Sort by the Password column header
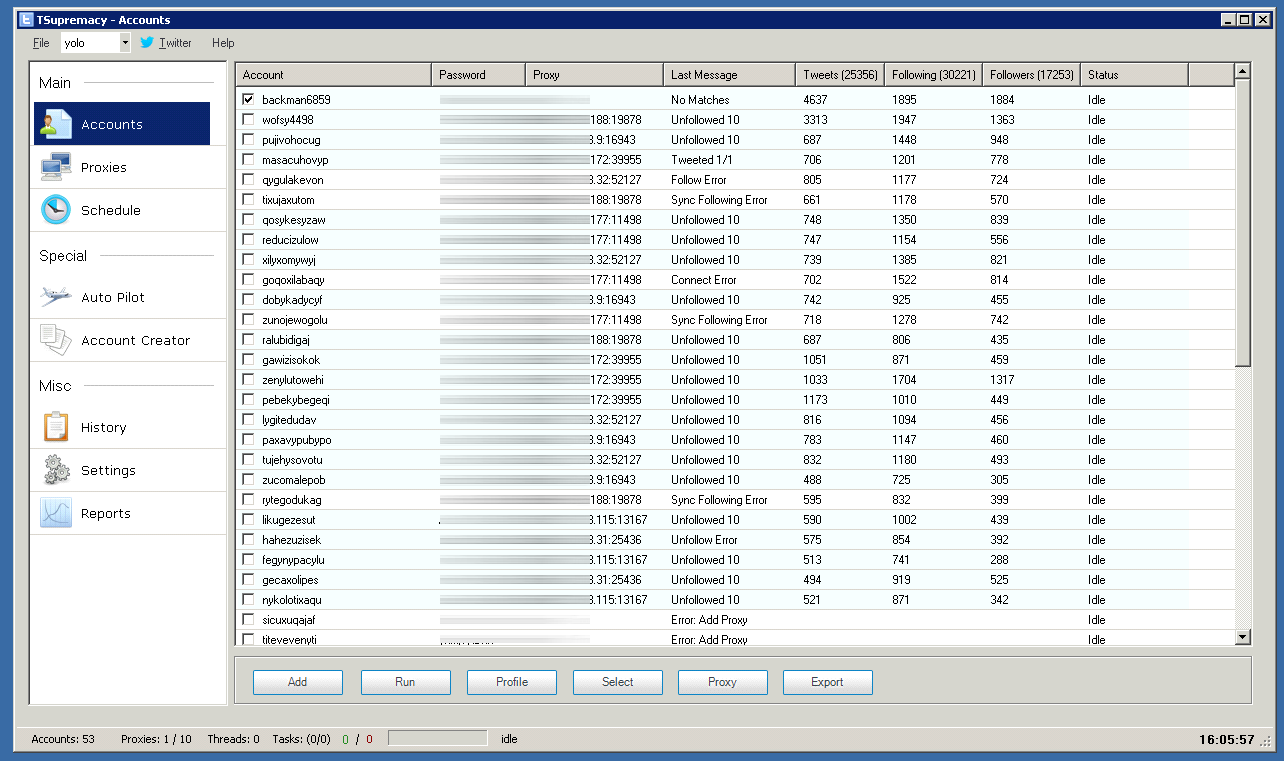Viewport: 1284px width, 761px height. point(478,75)
